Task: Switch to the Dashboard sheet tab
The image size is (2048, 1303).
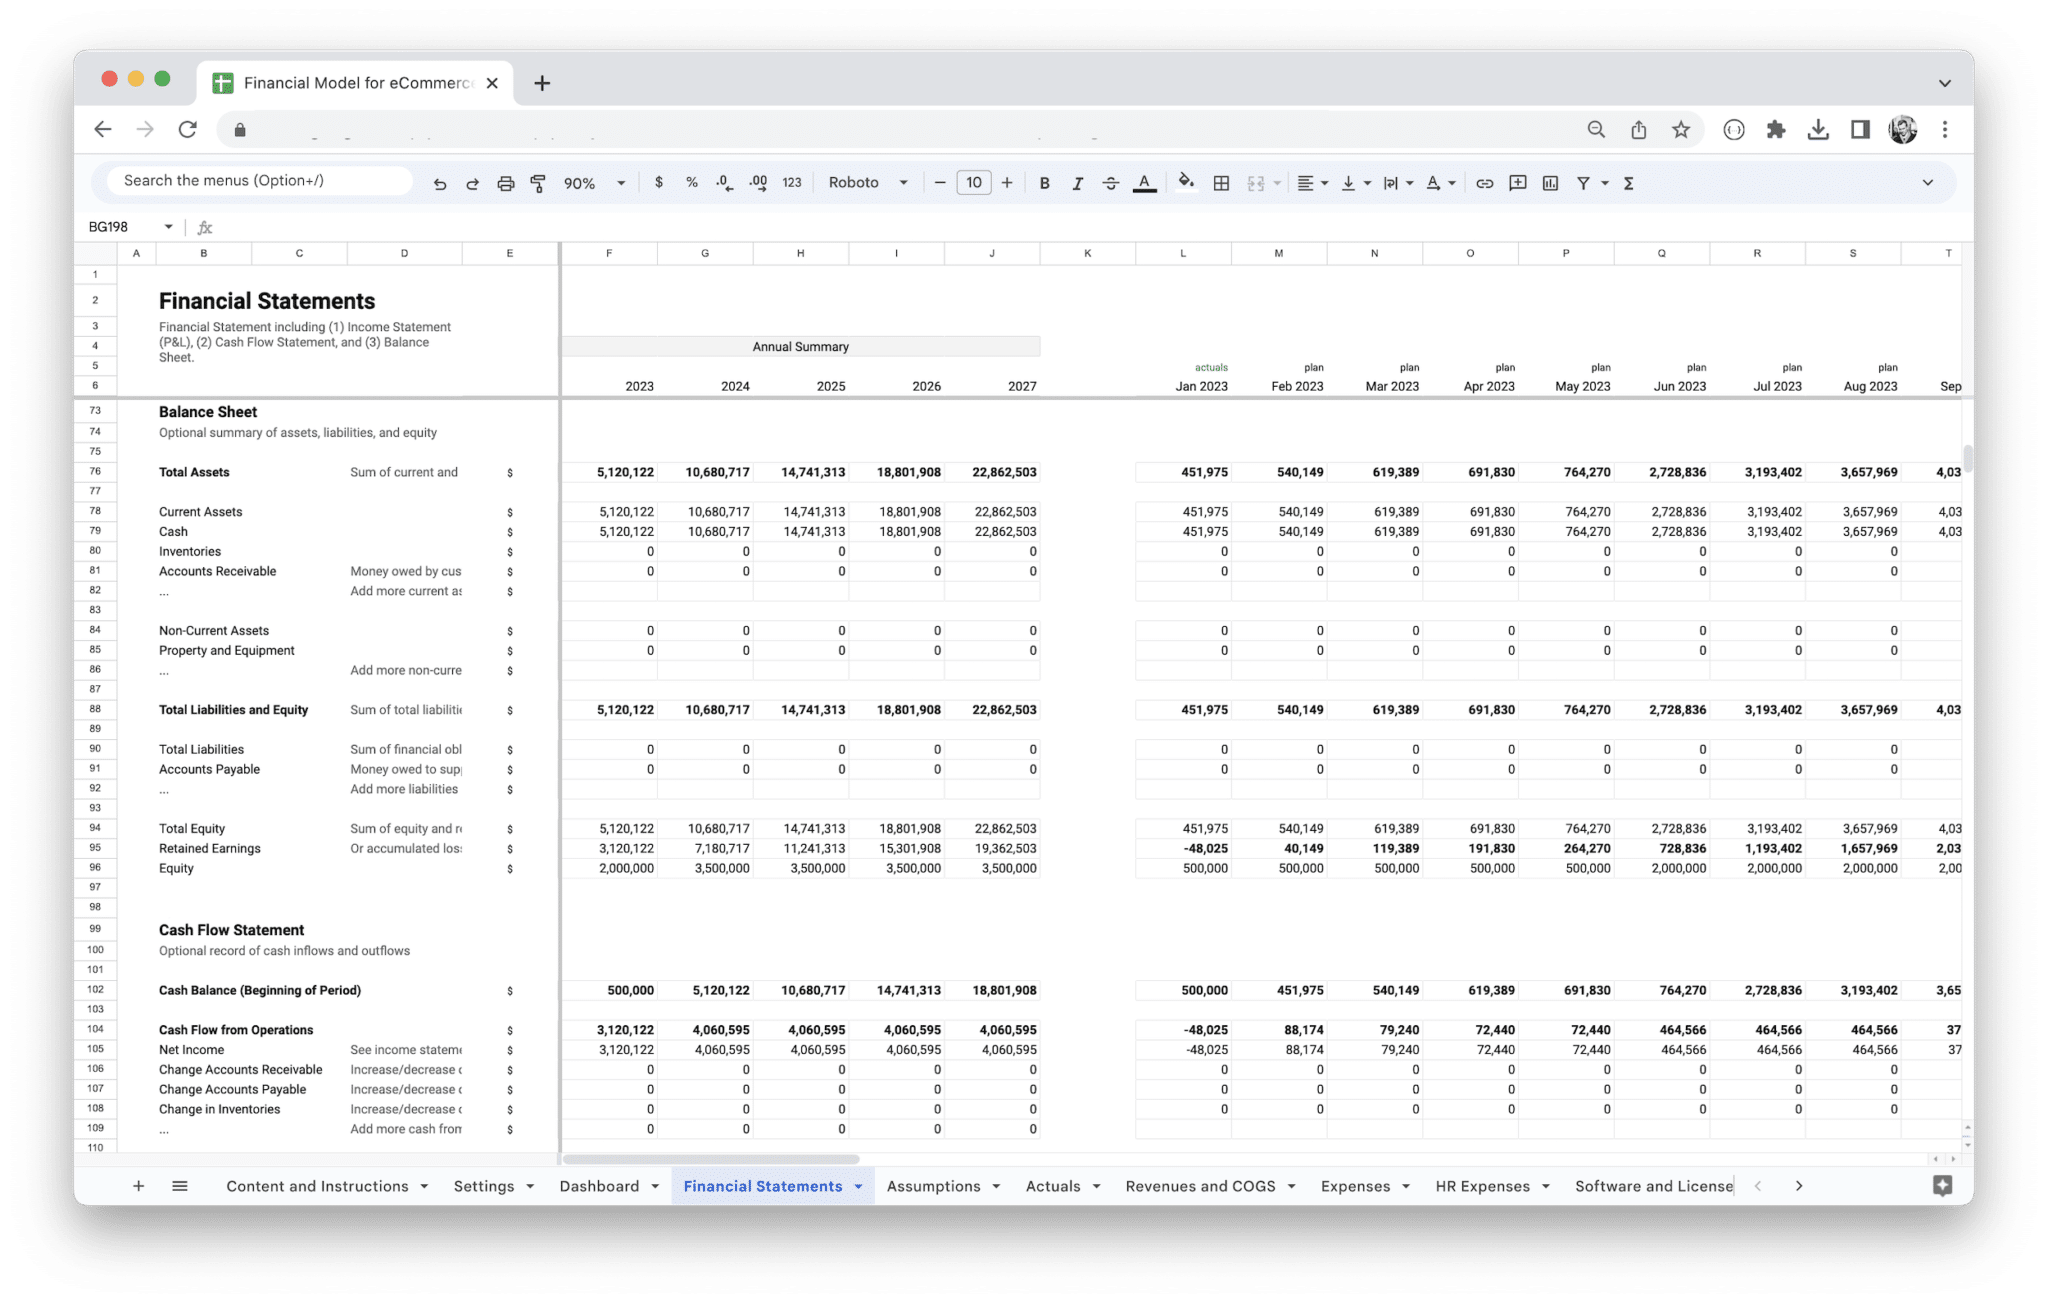Action: (600, 1186)
